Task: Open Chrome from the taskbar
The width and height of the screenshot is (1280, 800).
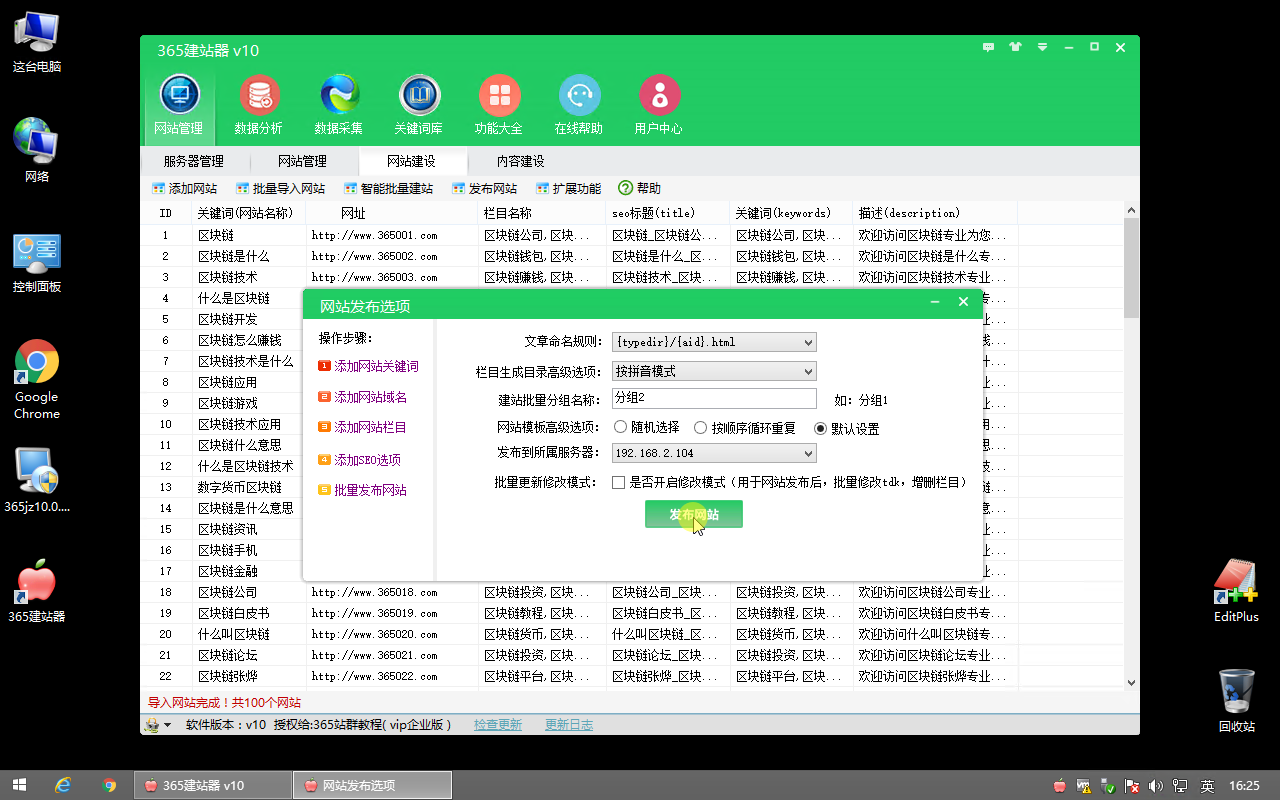Action: [x=109, y=785]
